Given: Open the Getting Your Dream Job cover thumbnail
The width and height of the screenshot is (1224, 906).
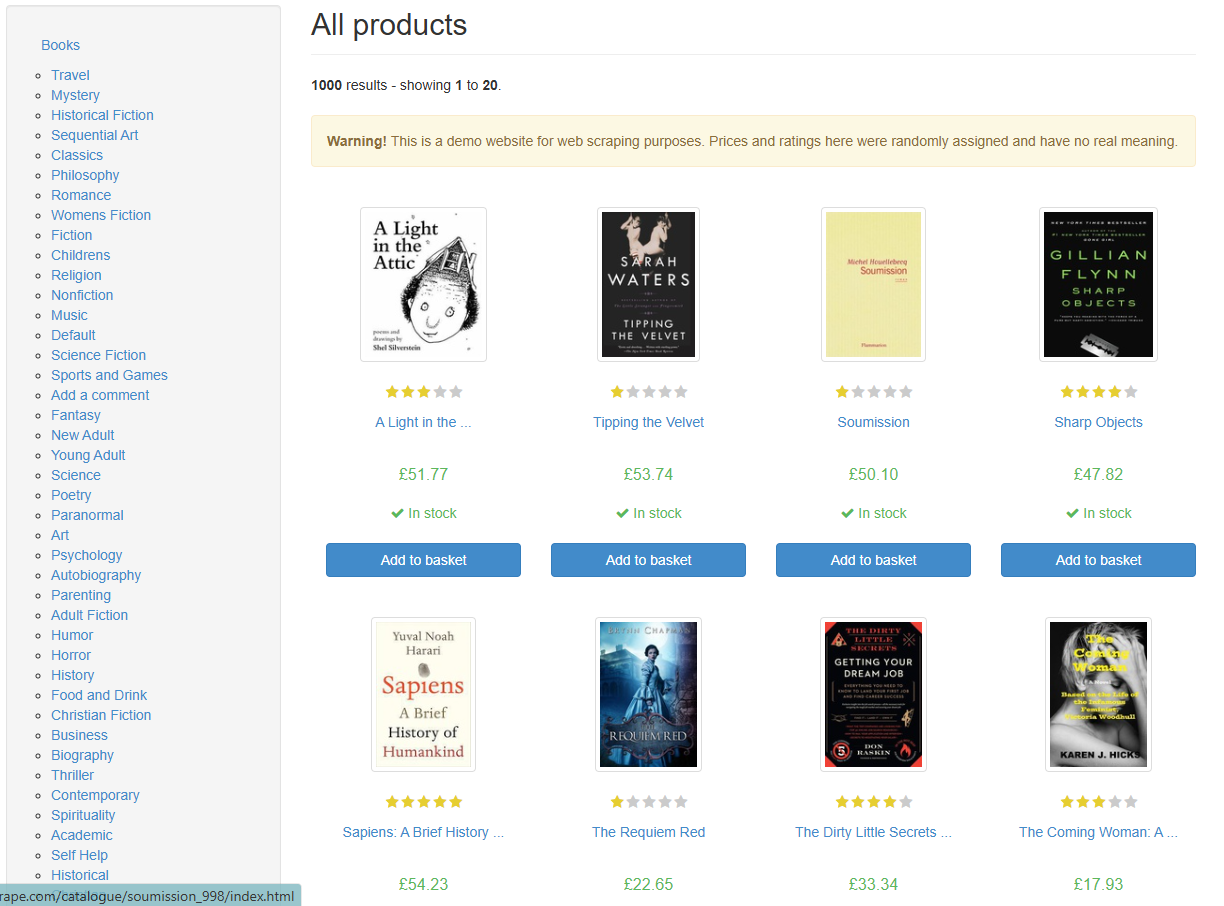Looking at the screenshot, I should [x=873, y=694].
